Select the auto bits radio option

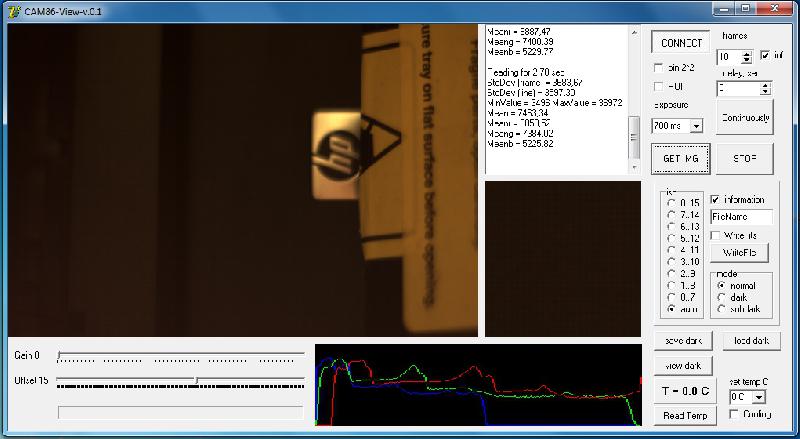click(x=671, y=309)
